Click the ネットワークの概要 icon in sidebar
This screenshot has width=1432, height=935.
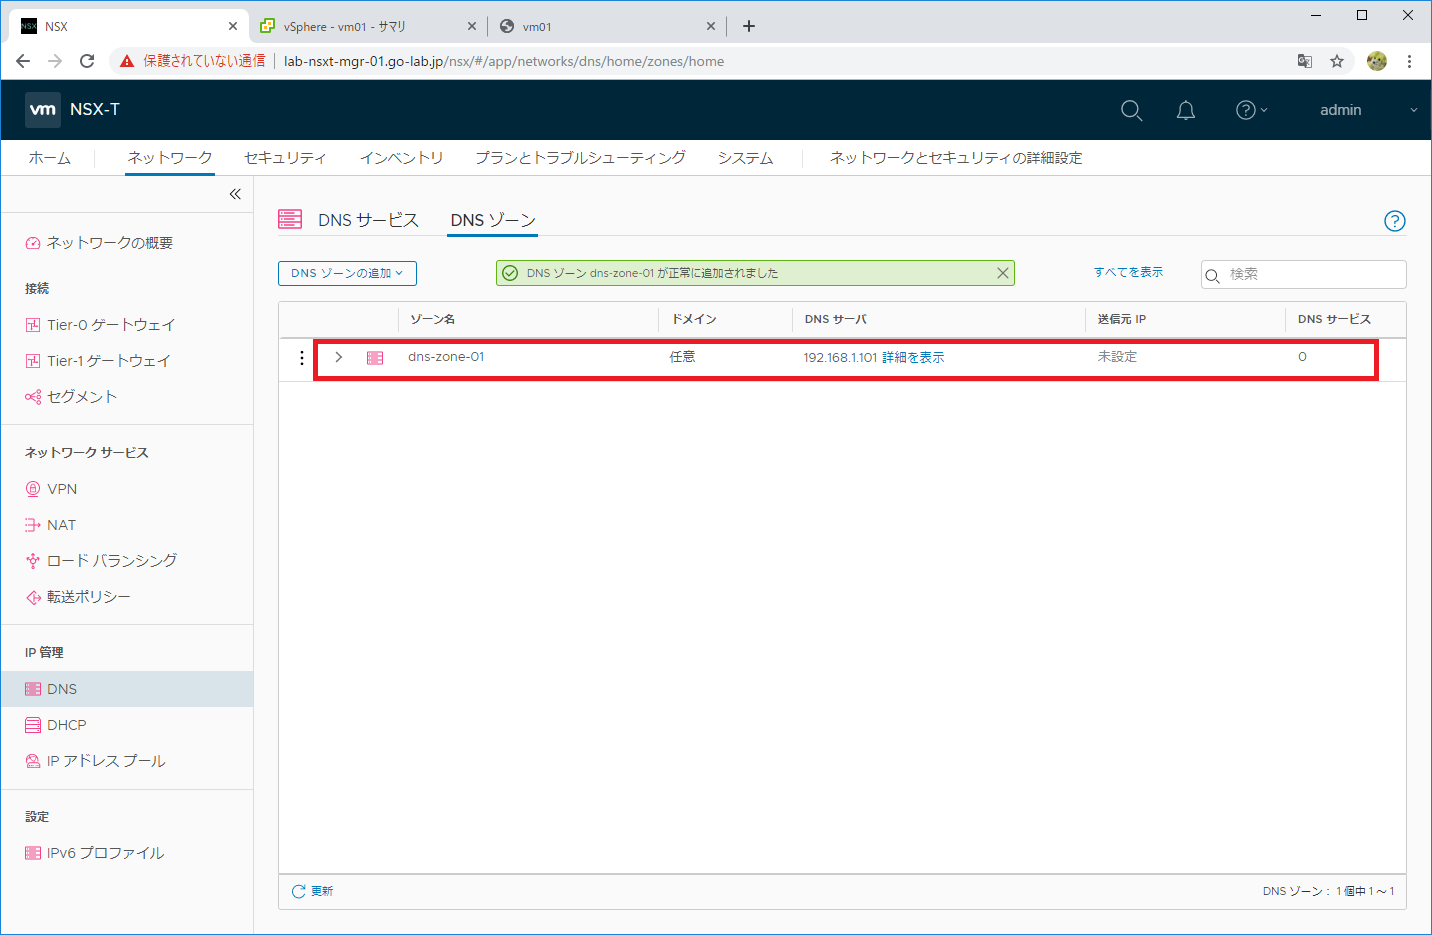click(x=33, y=243)
